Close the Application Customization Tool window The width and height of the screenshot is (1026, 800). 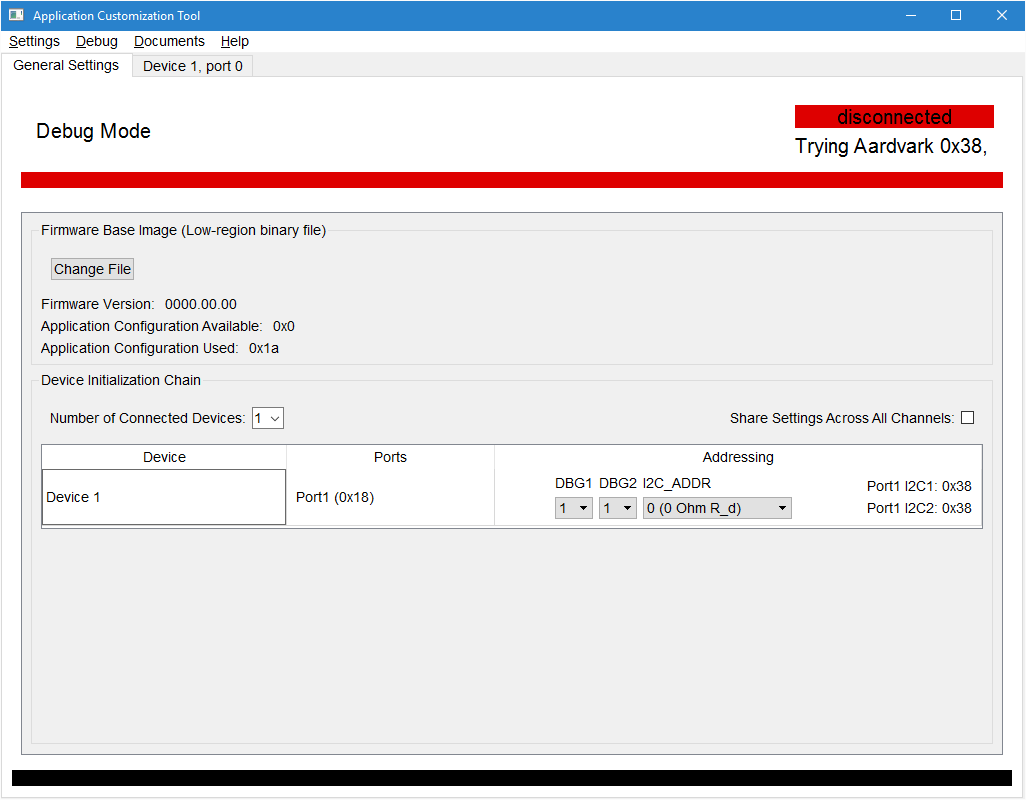[1002, 15]
